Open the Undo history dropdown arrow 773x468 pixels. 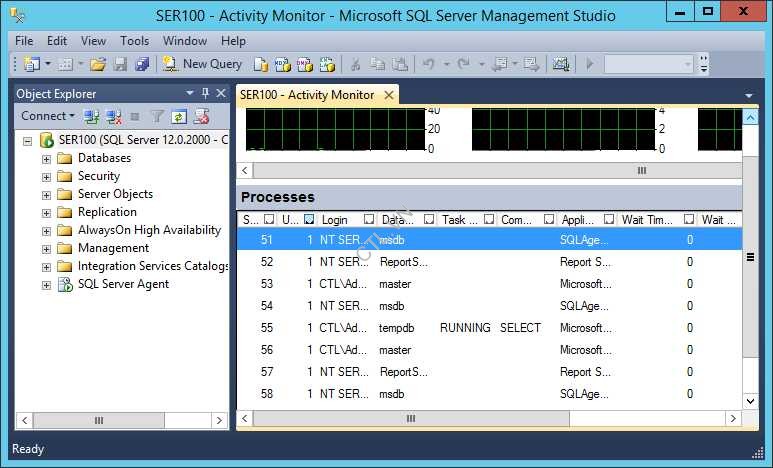coord(446,64)
